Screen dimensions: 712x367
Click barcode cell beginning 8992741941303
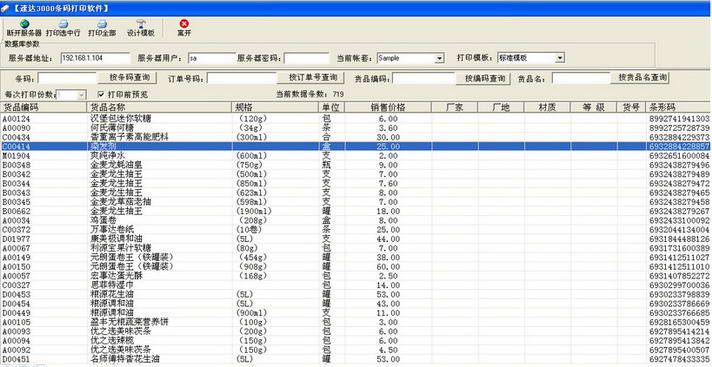pos(679,119)
